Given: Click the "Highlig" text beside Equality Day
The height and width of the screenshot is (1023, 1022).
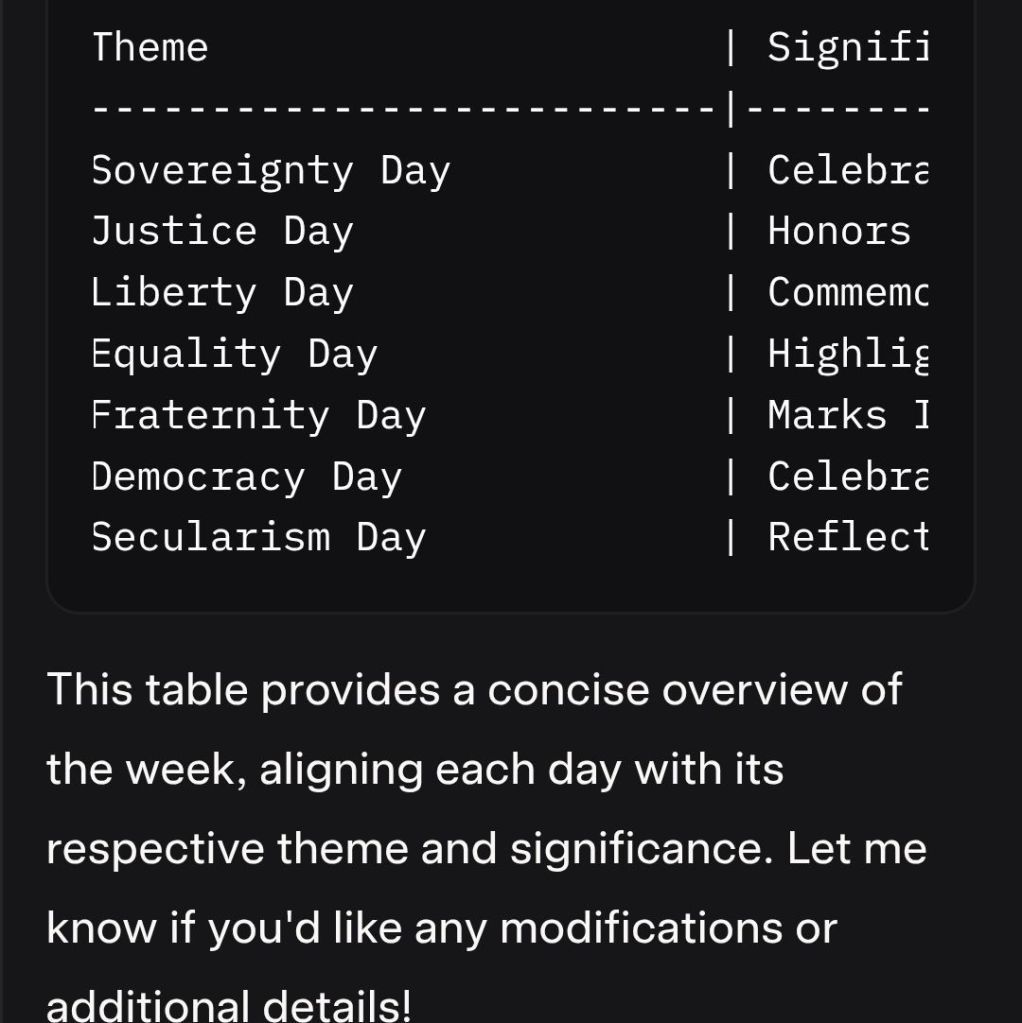Looking at the screenshot, I should (x=848, y=354).
